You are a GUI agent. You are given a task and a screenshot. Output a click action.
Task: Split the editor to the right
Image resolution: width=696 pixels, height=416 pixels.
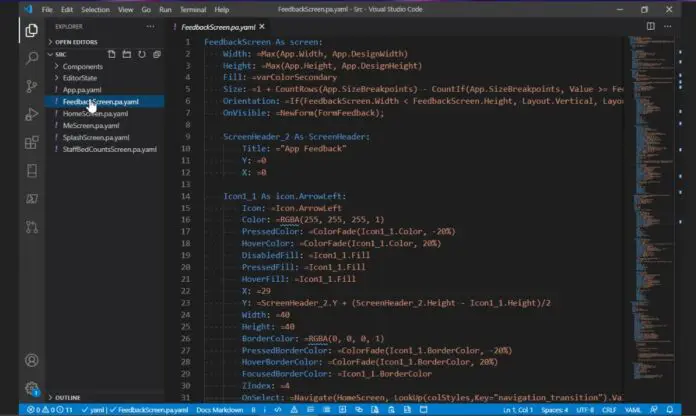[650, 27]
